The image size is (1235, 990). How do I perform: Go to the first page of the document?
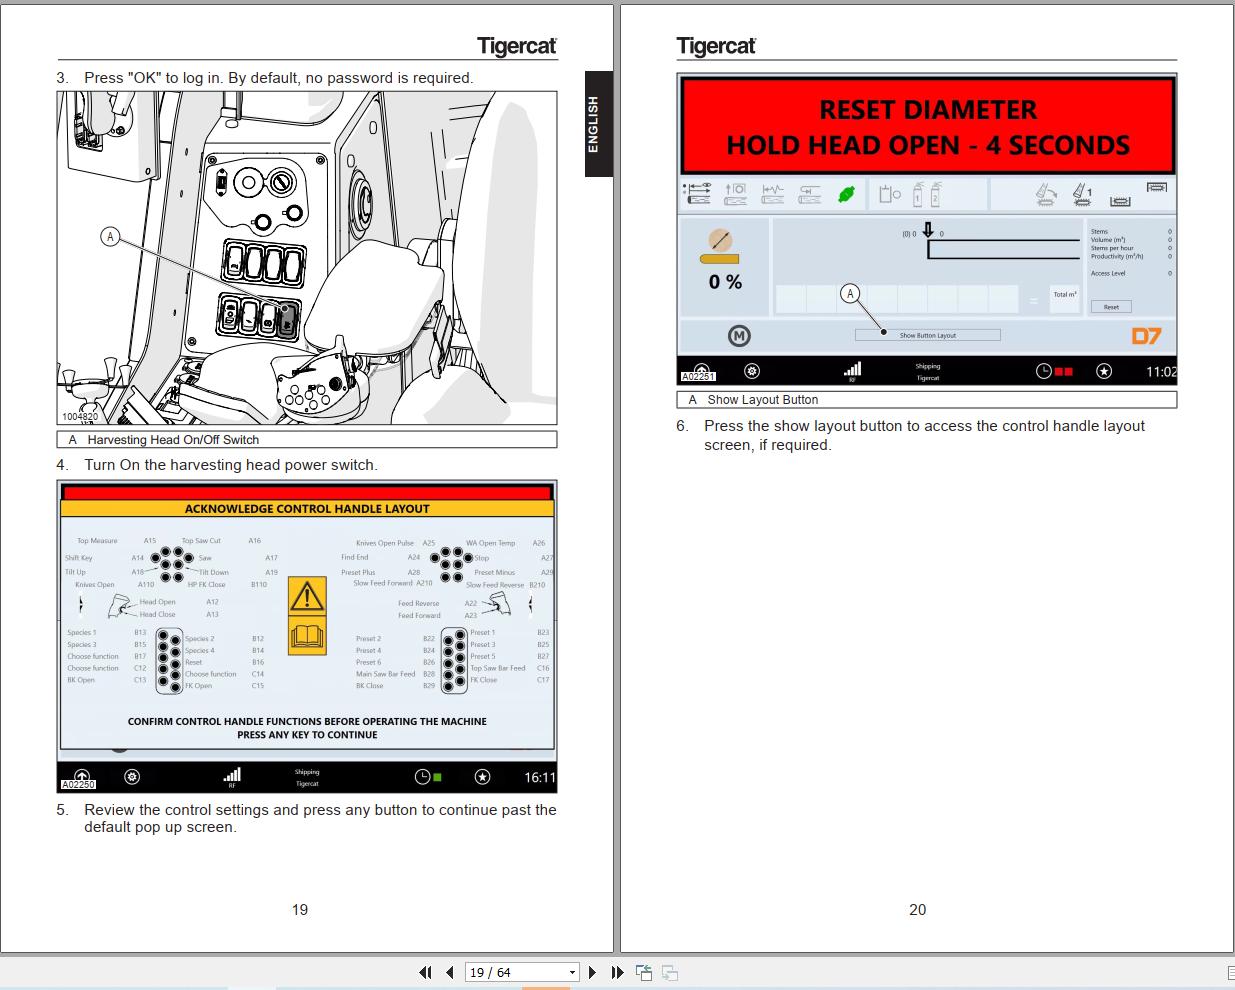(x=425, y=972)
